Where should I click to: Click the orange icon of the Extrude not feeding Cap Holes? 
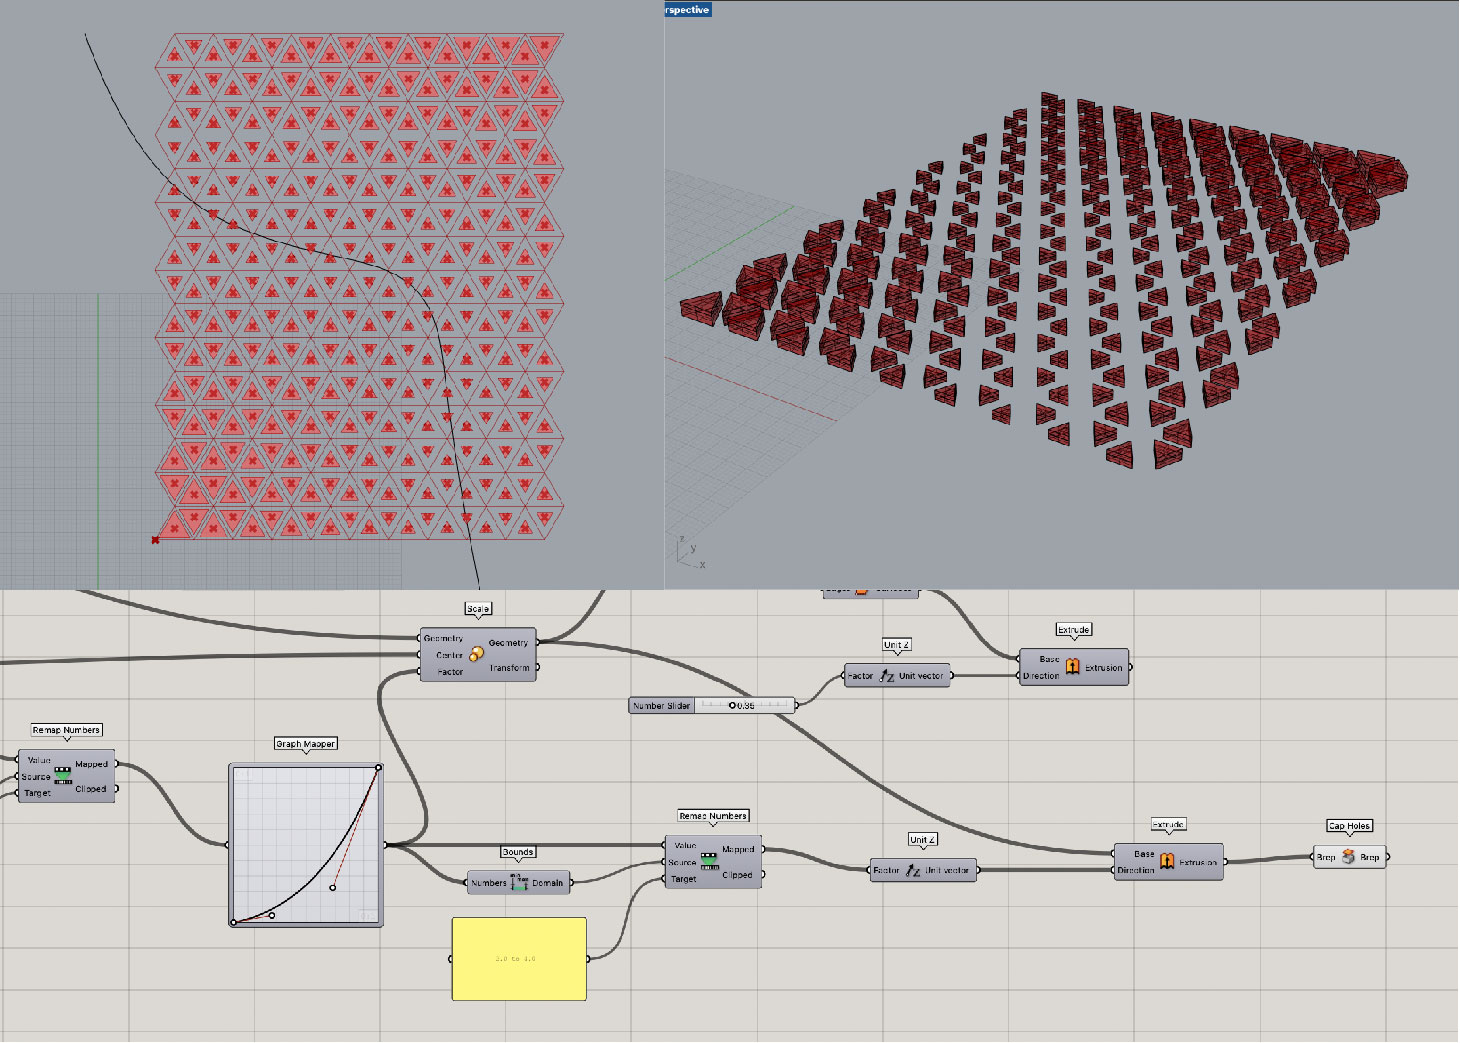pyautogui.click(x=1072, y=666)
